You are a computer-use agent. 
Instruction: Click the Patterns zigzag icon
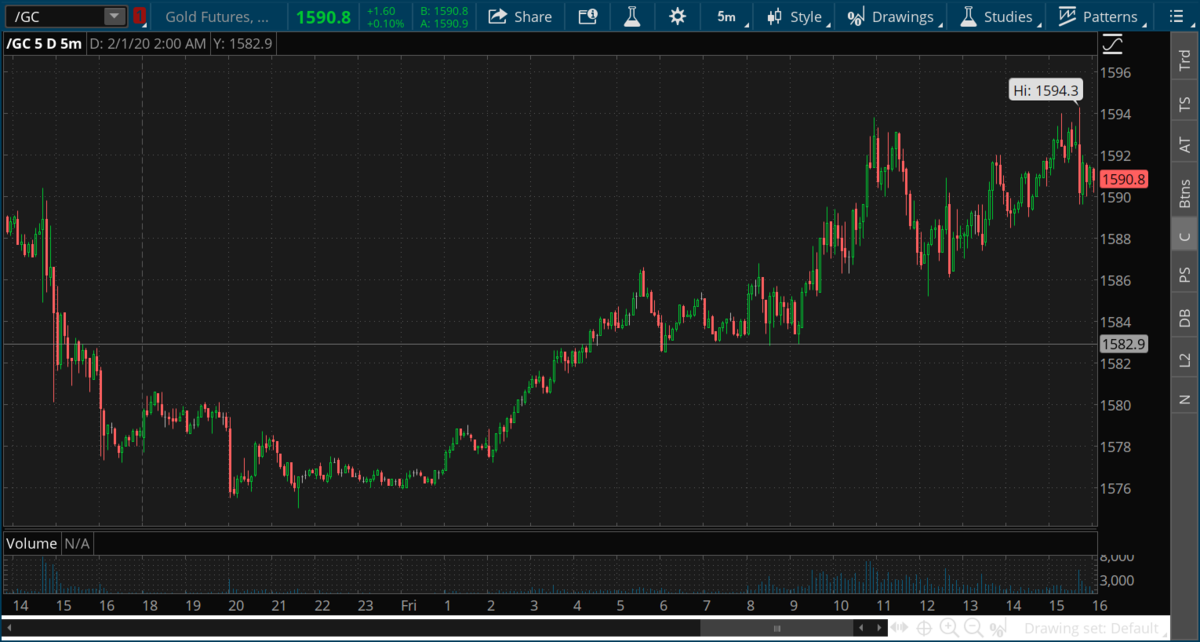tap(1067, 16)
